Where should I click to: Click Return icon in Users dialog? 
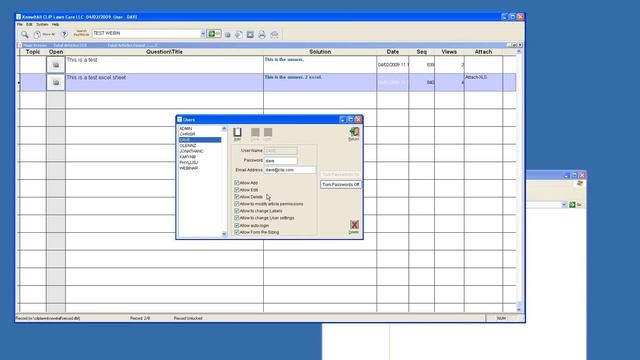coord(354,133)
